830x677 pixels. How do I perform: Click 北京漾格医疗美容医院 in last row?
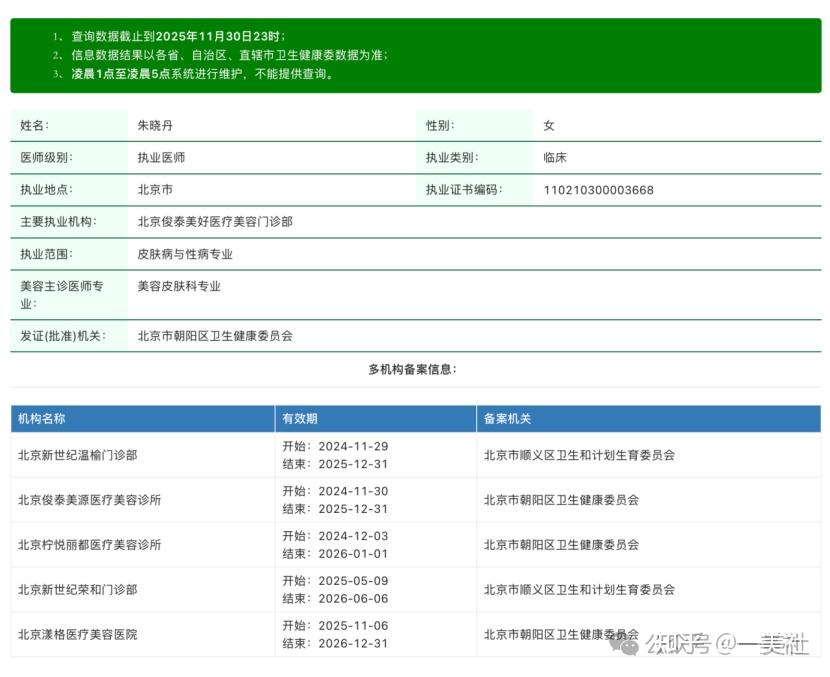point(80,634)
